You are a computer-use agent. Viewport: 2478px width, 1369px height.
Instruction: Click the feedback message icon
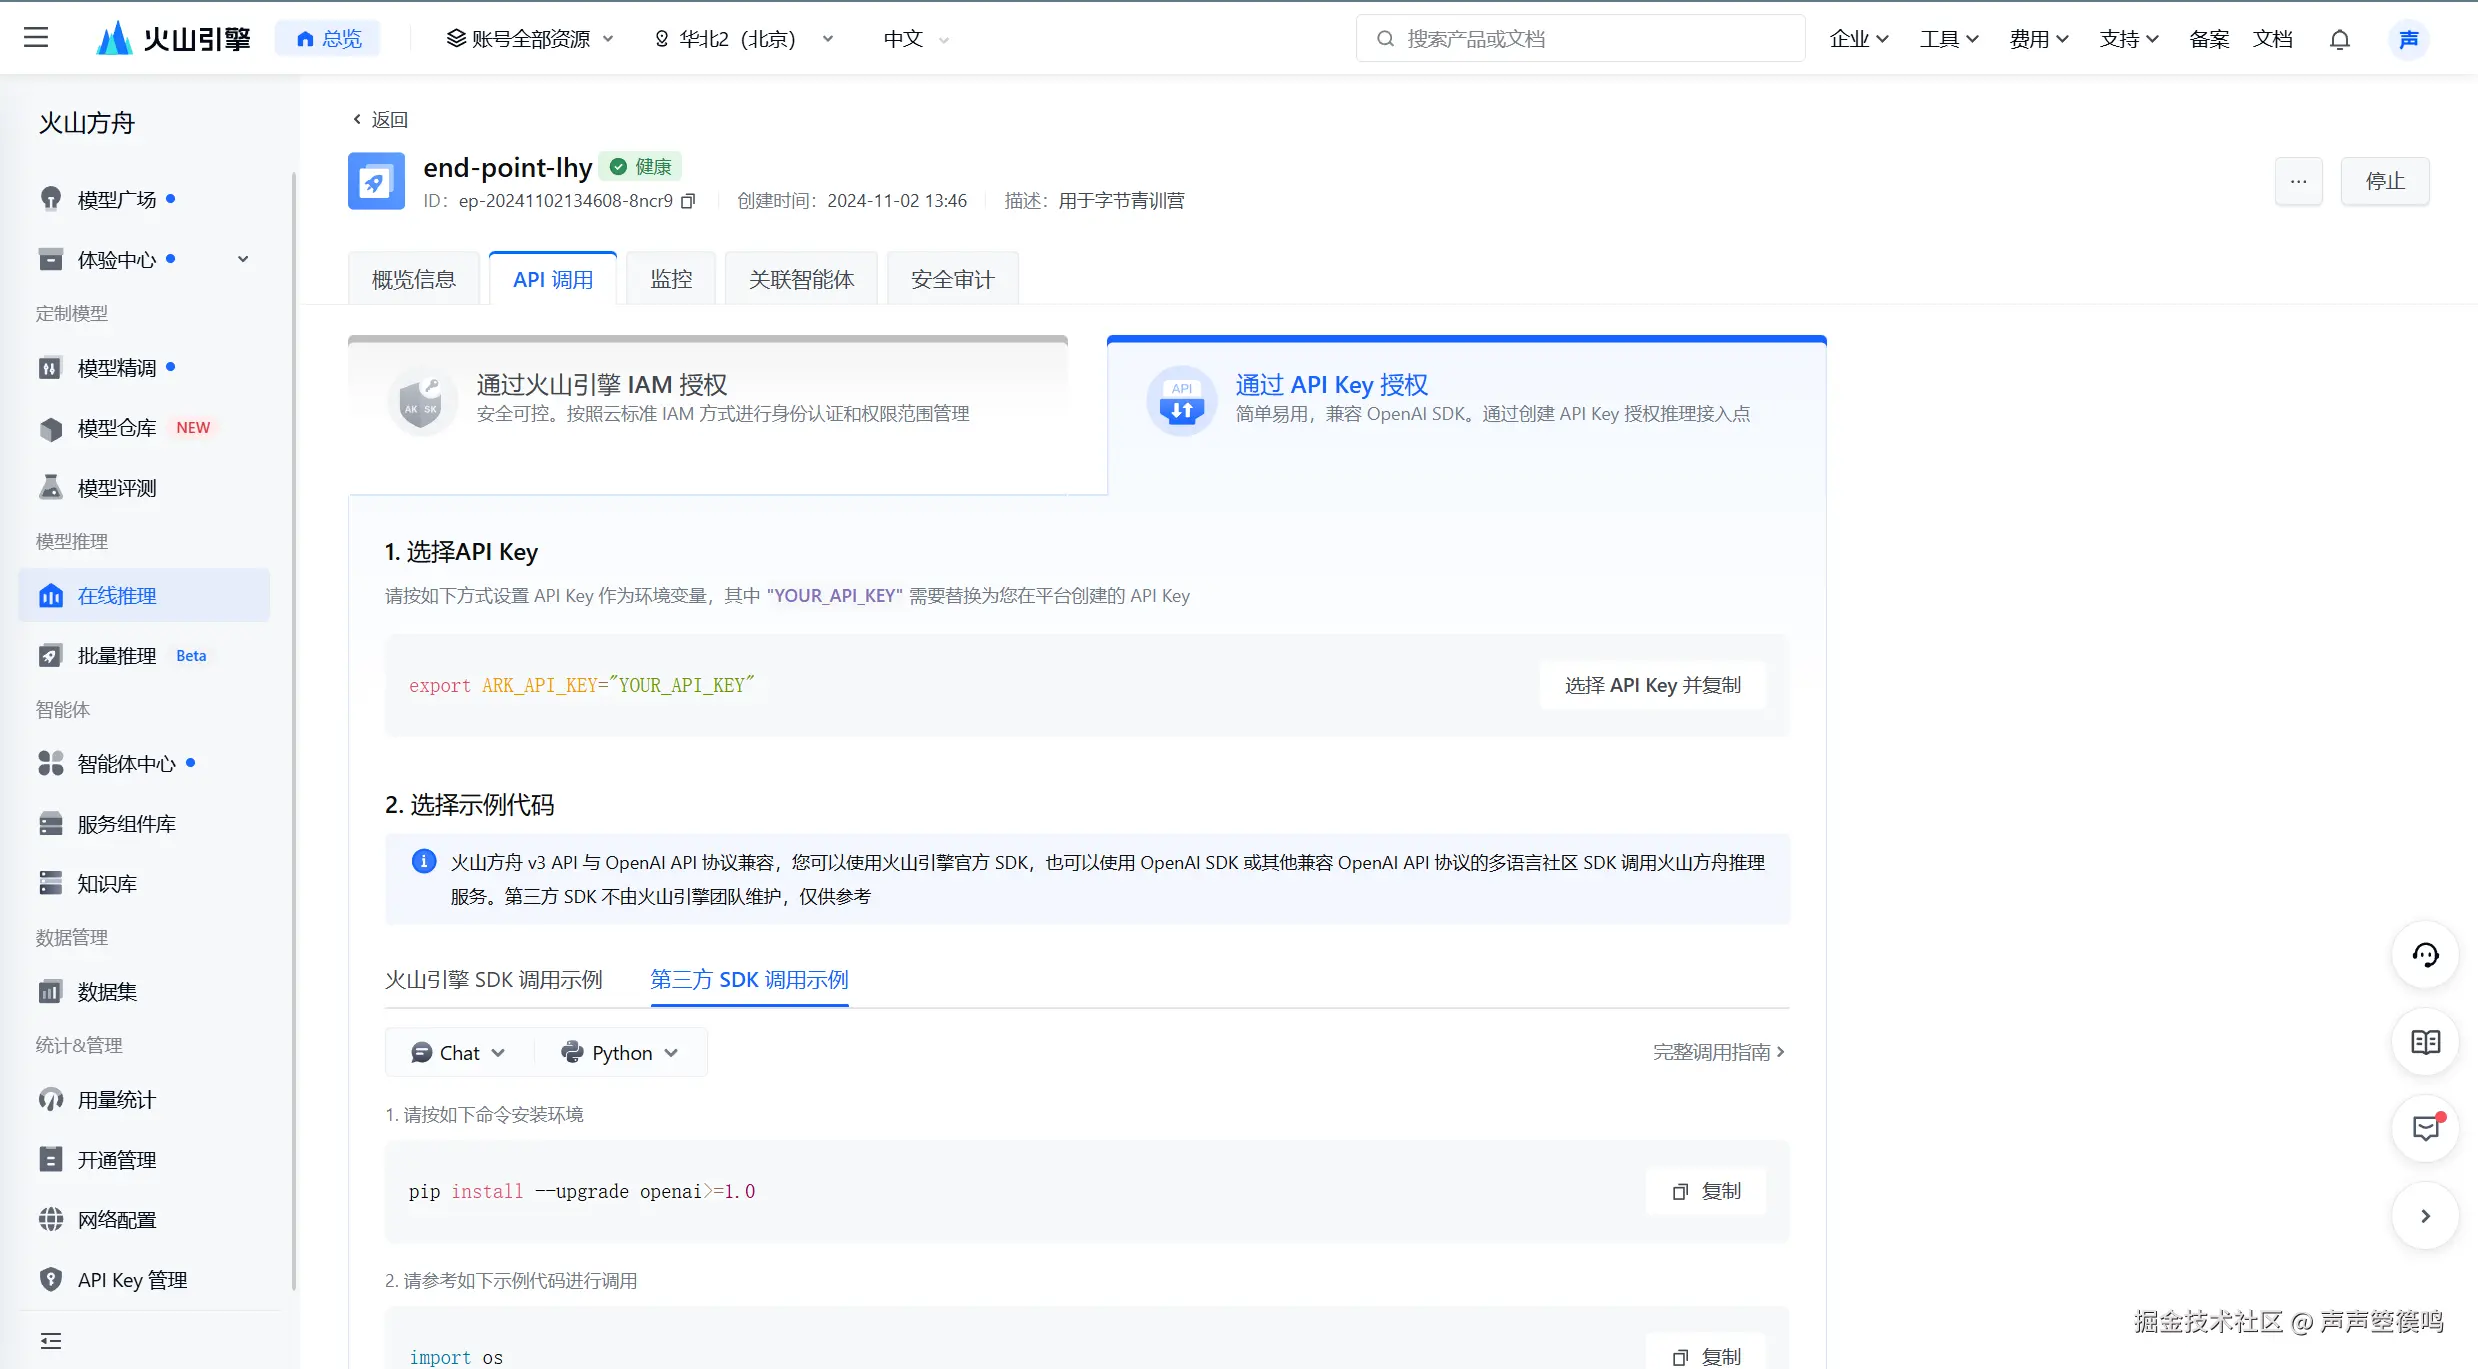pos(2425,1129)
